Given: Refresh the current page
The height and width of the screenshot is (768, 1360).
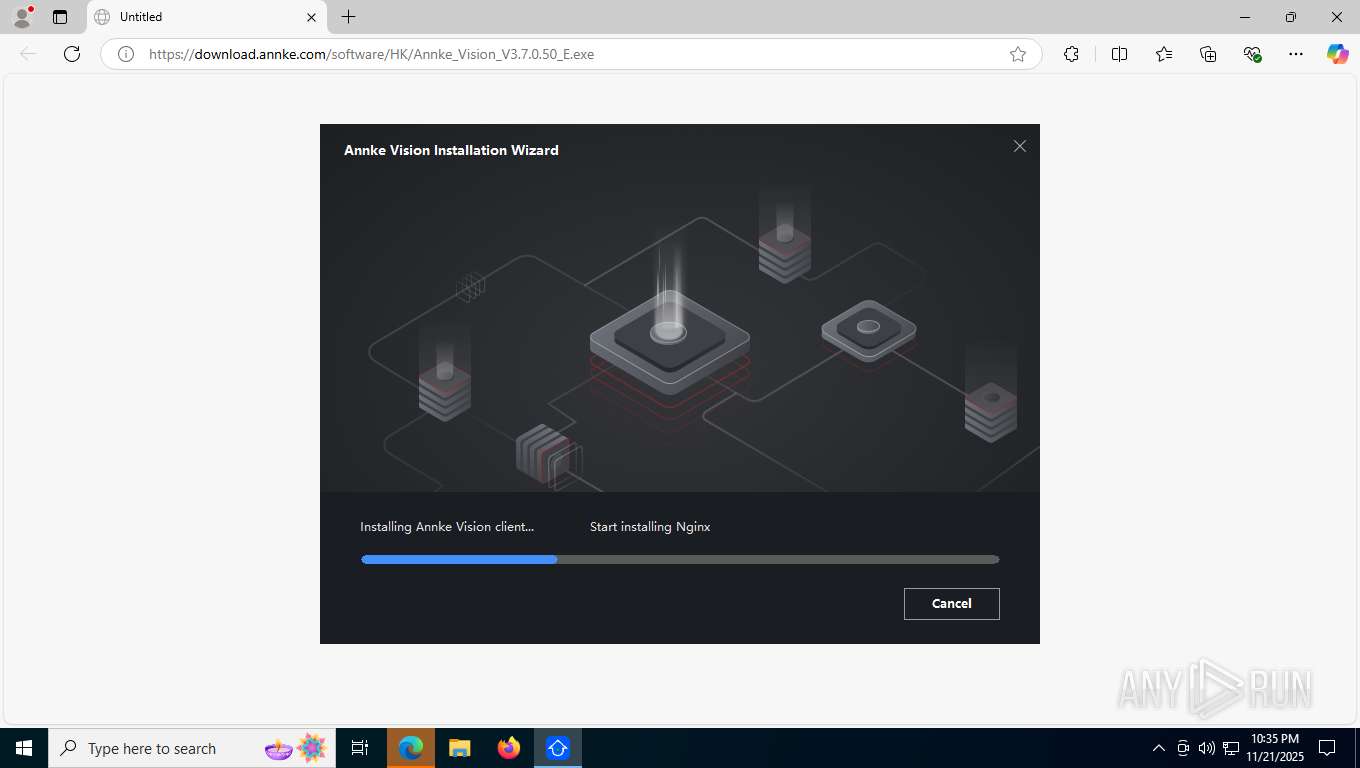Looking at the screenshot, I should pyautogui.click(x=72, y=54).
